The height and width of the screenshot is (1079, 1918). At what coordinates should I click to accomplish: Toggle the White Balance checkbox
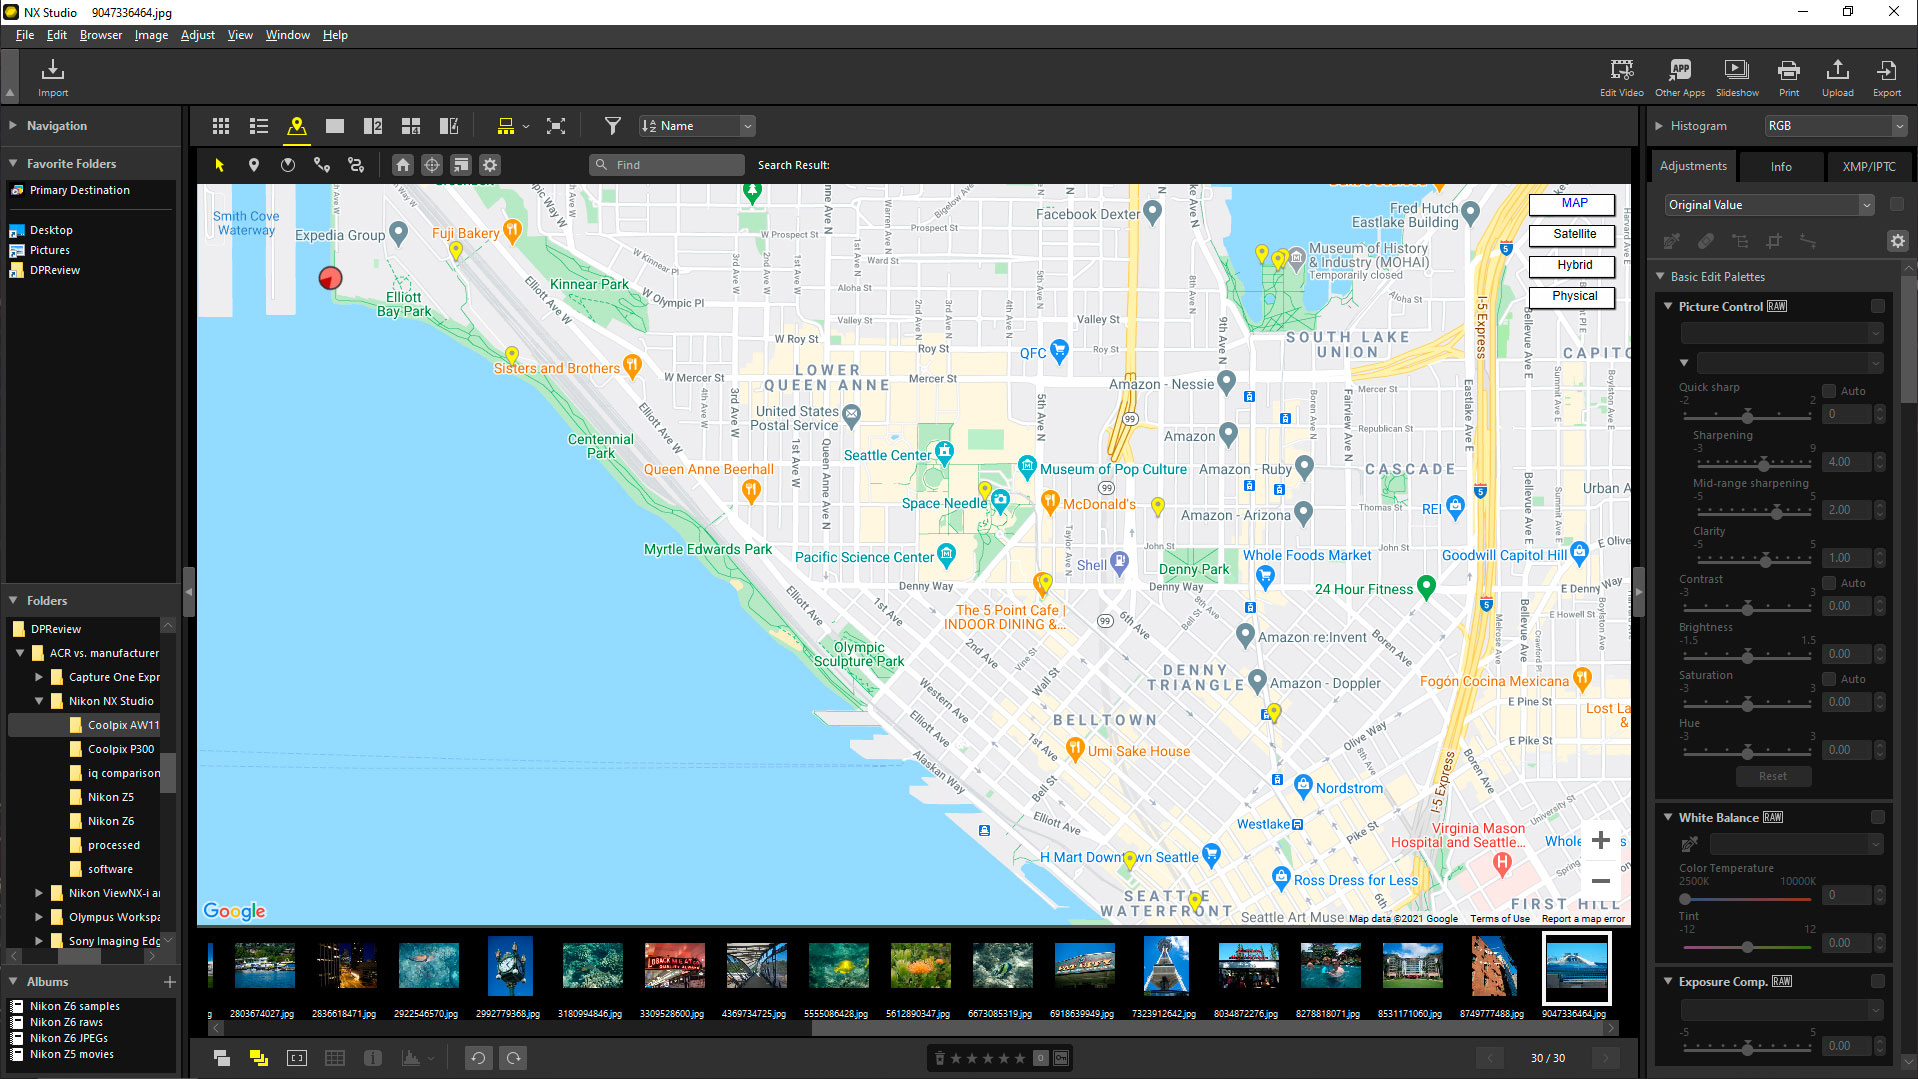(x=1877, y=817)
